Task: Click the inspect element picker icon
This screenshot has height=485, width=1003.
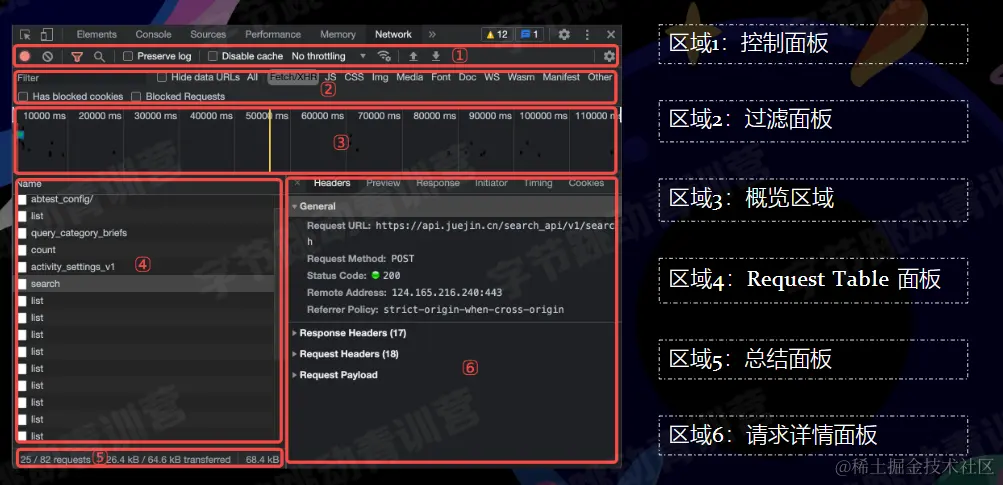Action: click(x=26, y=35)
